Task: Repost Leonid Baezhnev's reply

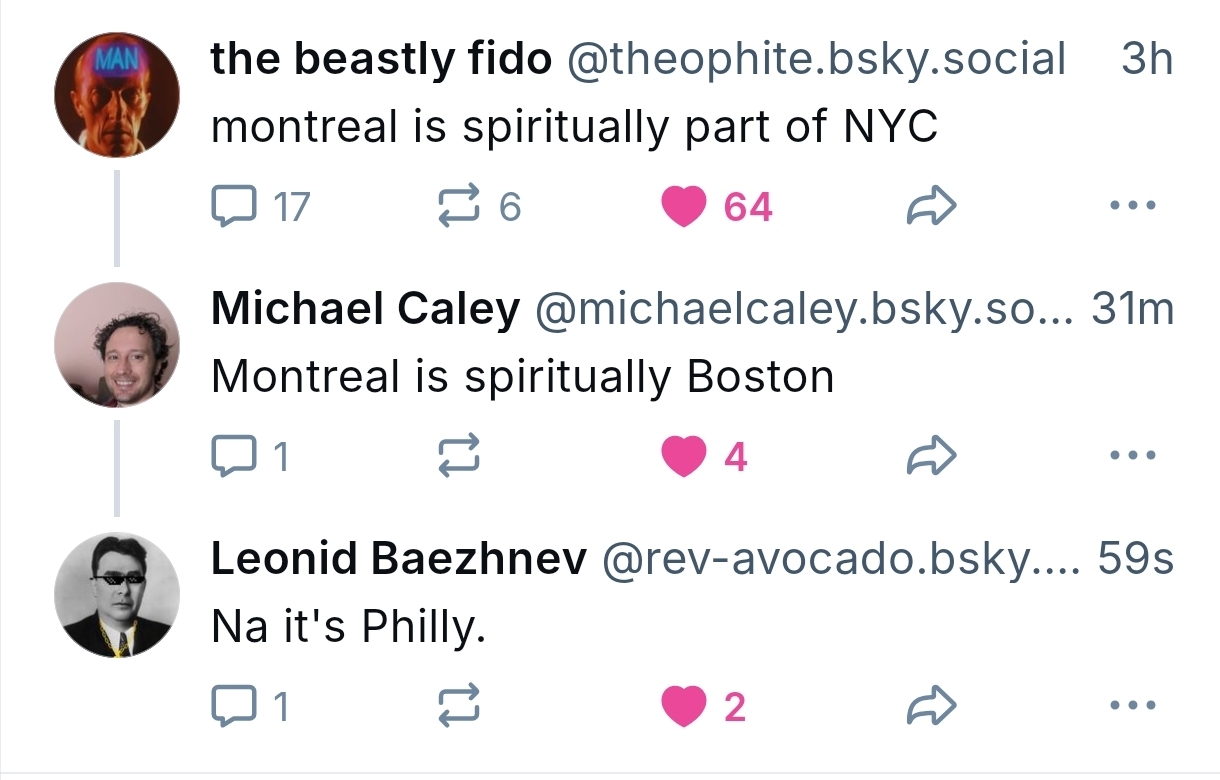Action: pyautogui.click(x=460, y=707)
